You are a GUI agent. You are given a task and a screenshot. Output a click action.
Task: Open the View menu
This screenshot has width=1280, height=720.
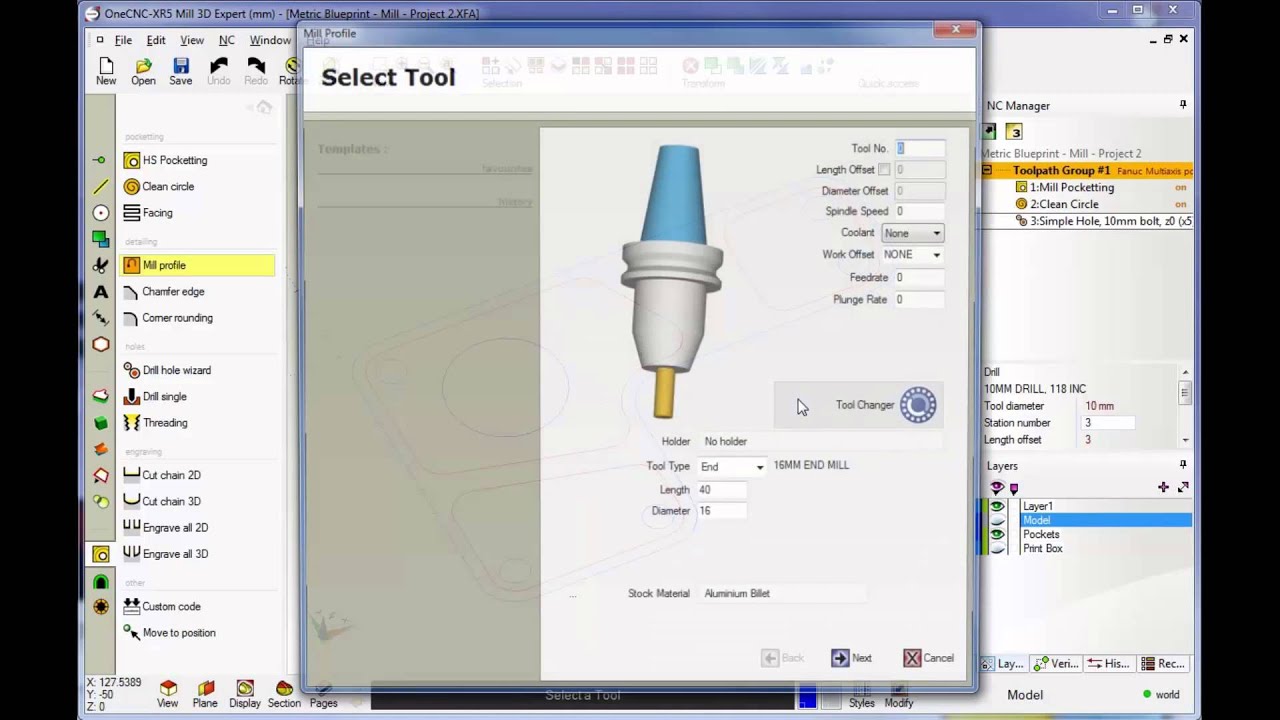192,40
